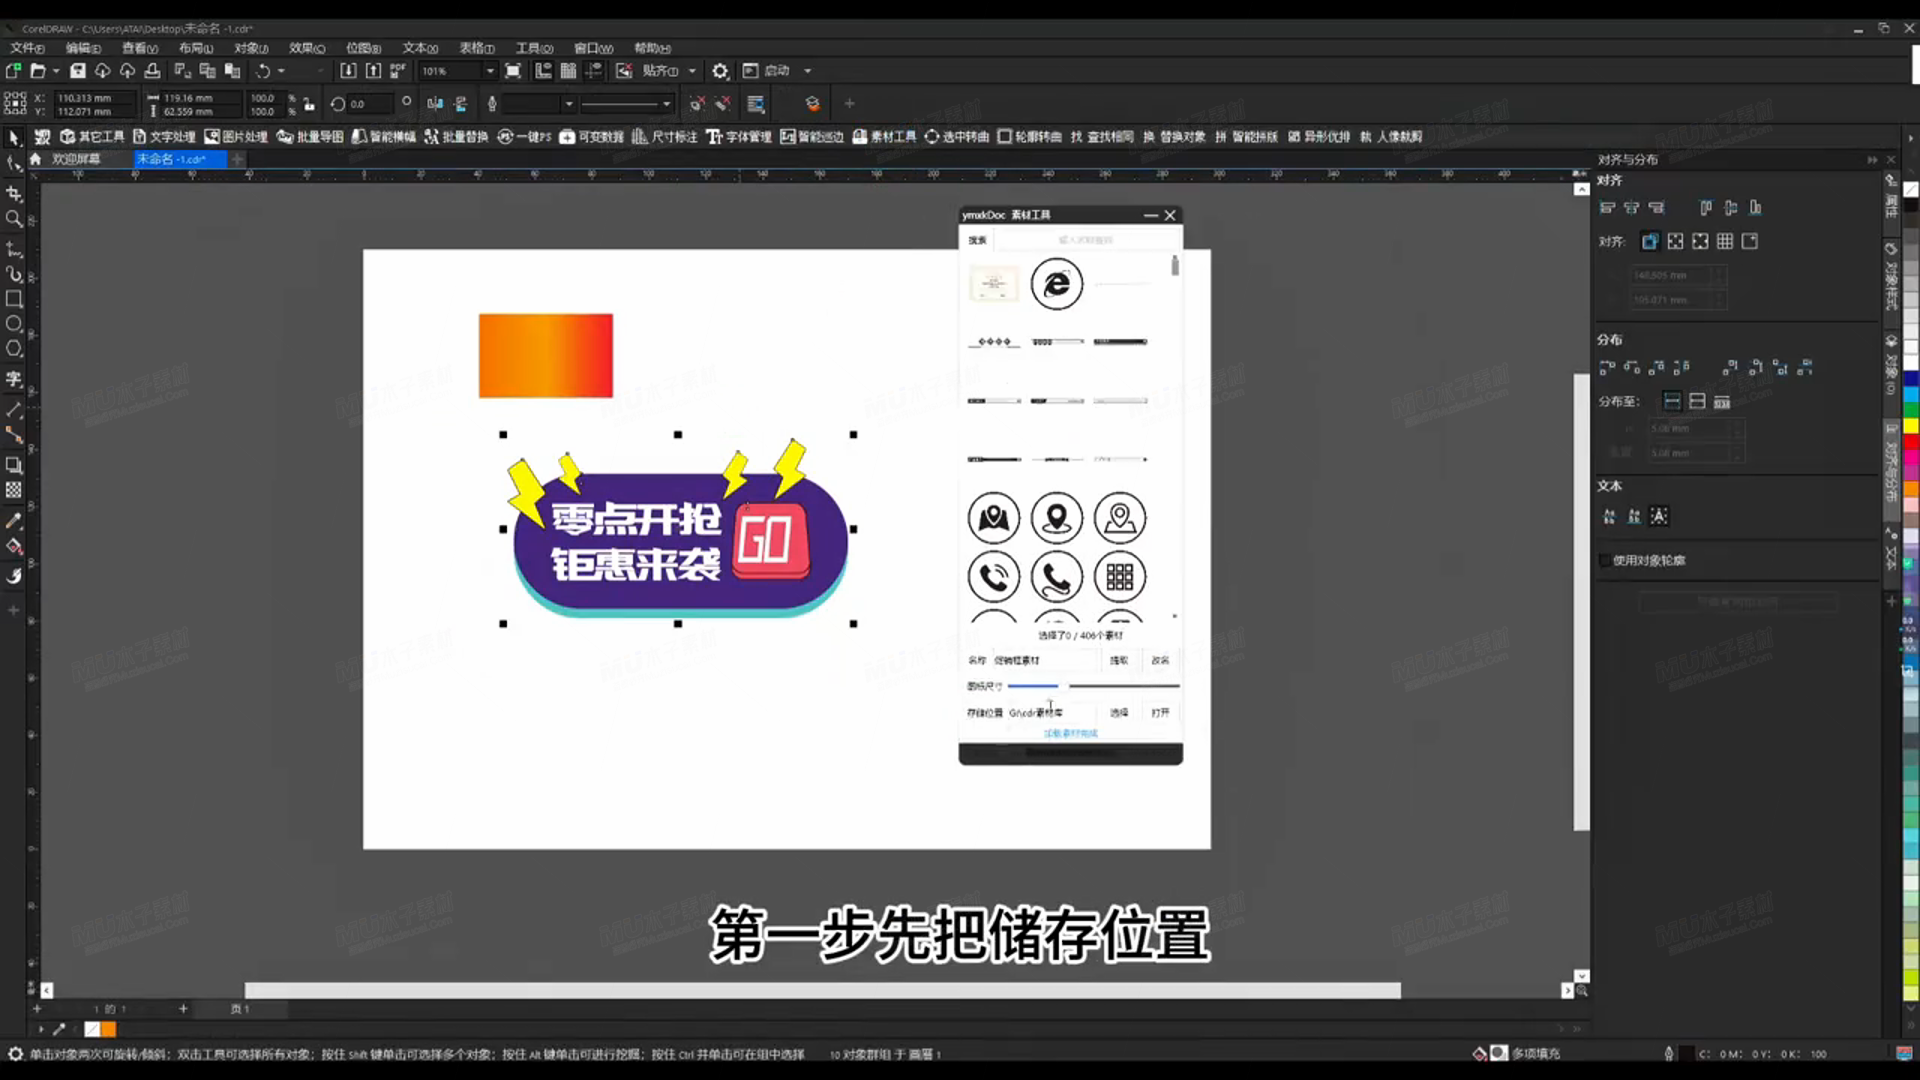Click the 选择 storage location button

1119,713
